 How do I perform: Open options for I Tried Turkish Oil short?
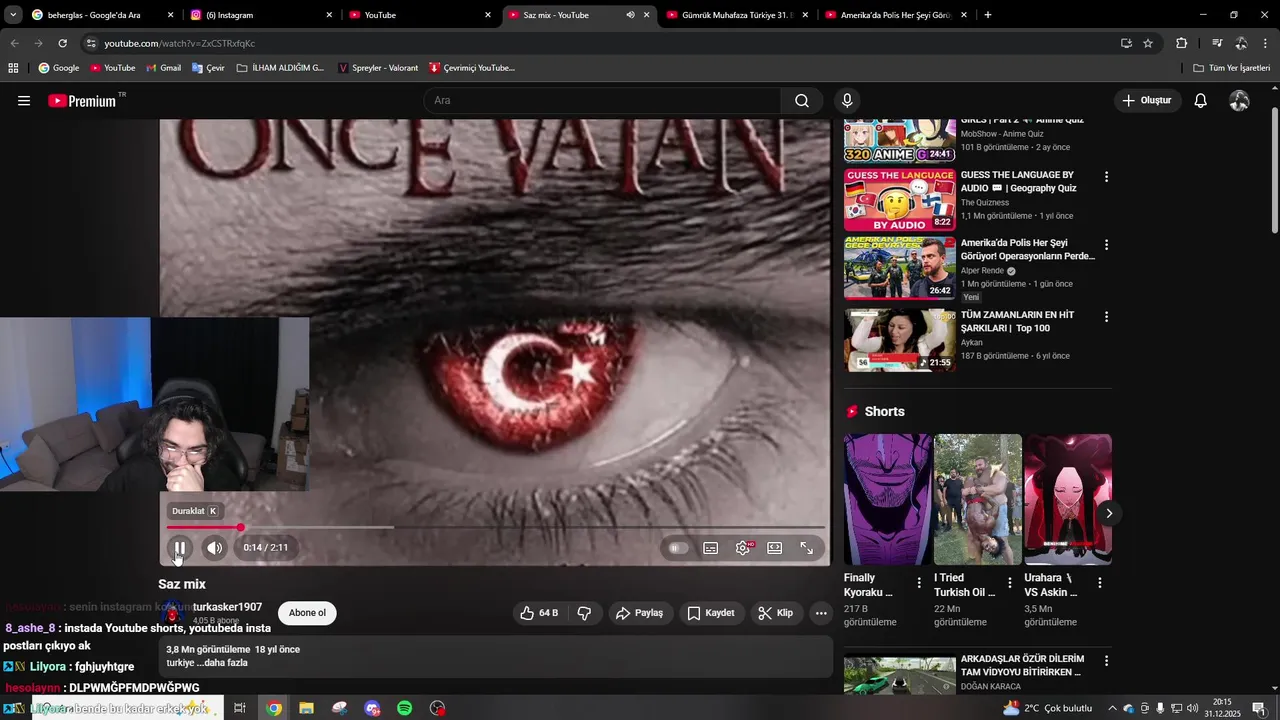(x=1009, y=582)
